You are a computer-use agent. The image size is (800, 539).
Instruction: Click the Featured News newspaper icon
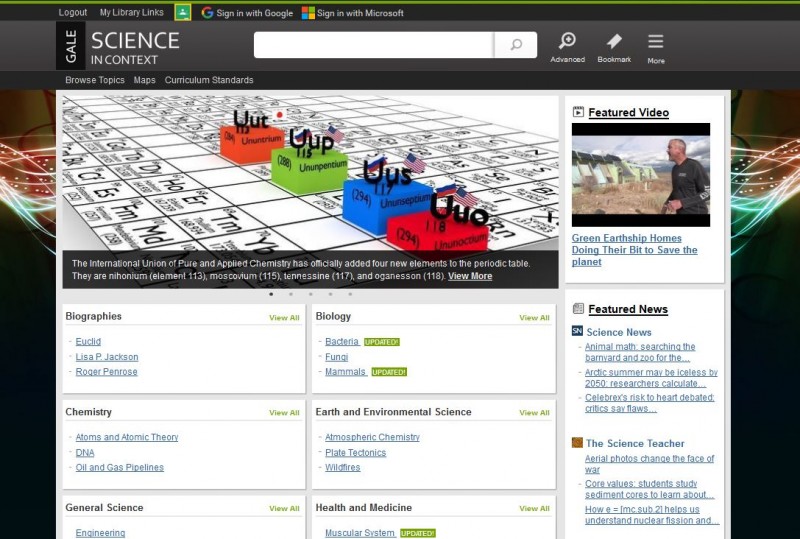point(578,308)
